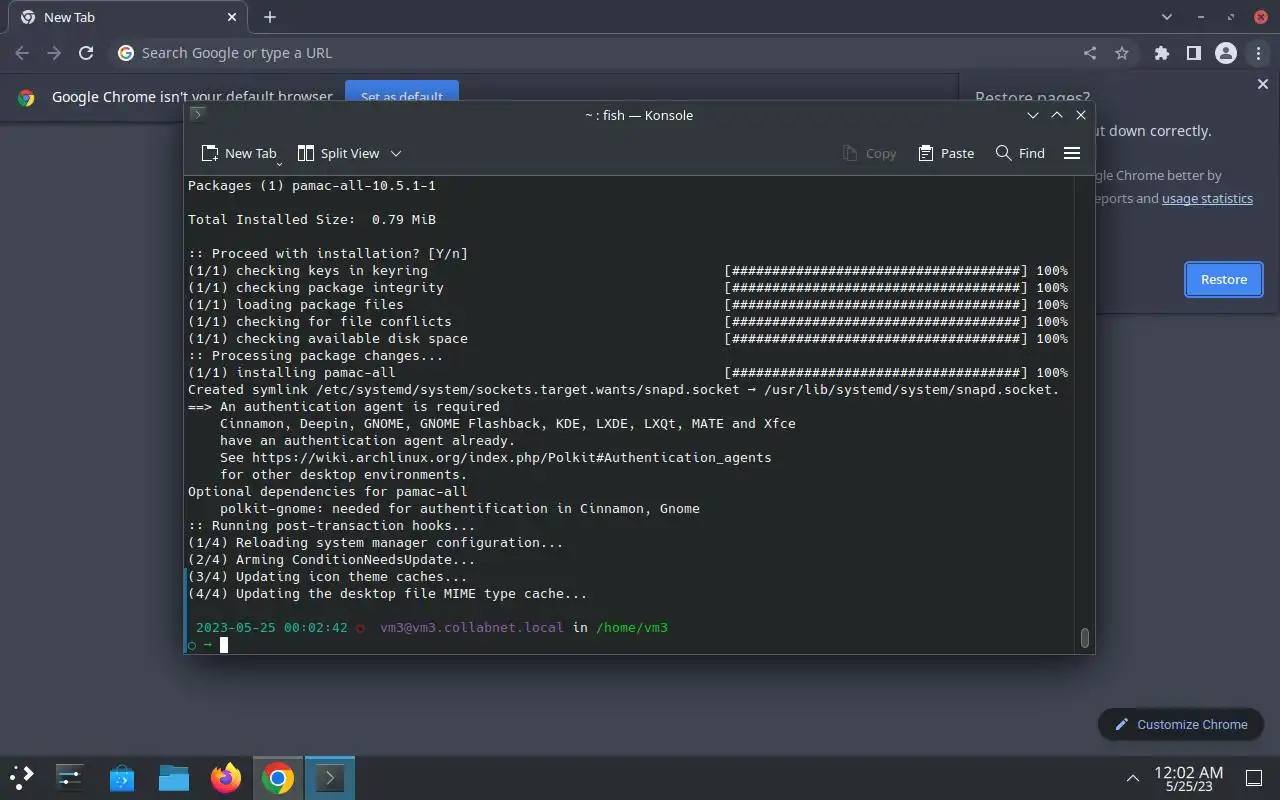Click the Restore button in Chrome

1224,279
